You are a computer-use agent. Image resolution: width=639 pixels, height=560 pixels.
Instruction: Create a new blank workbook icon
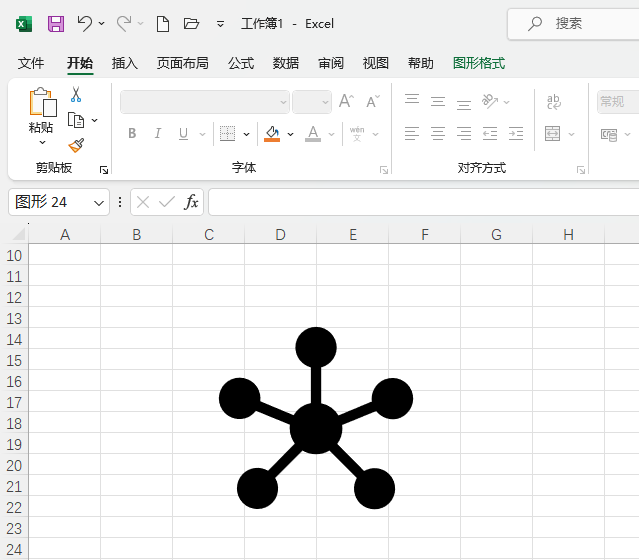click(x=163, y=24)
